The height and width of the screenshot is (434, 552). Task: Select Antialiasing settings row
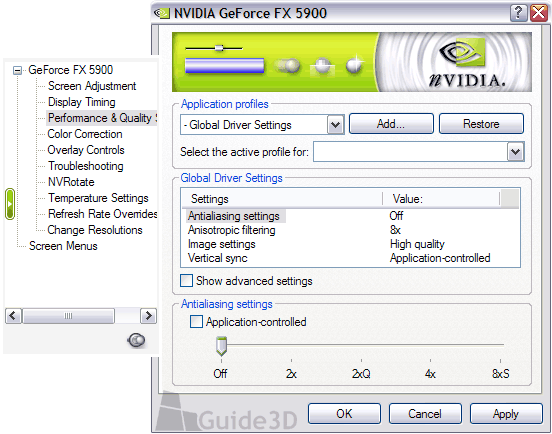tap(235, 216)
